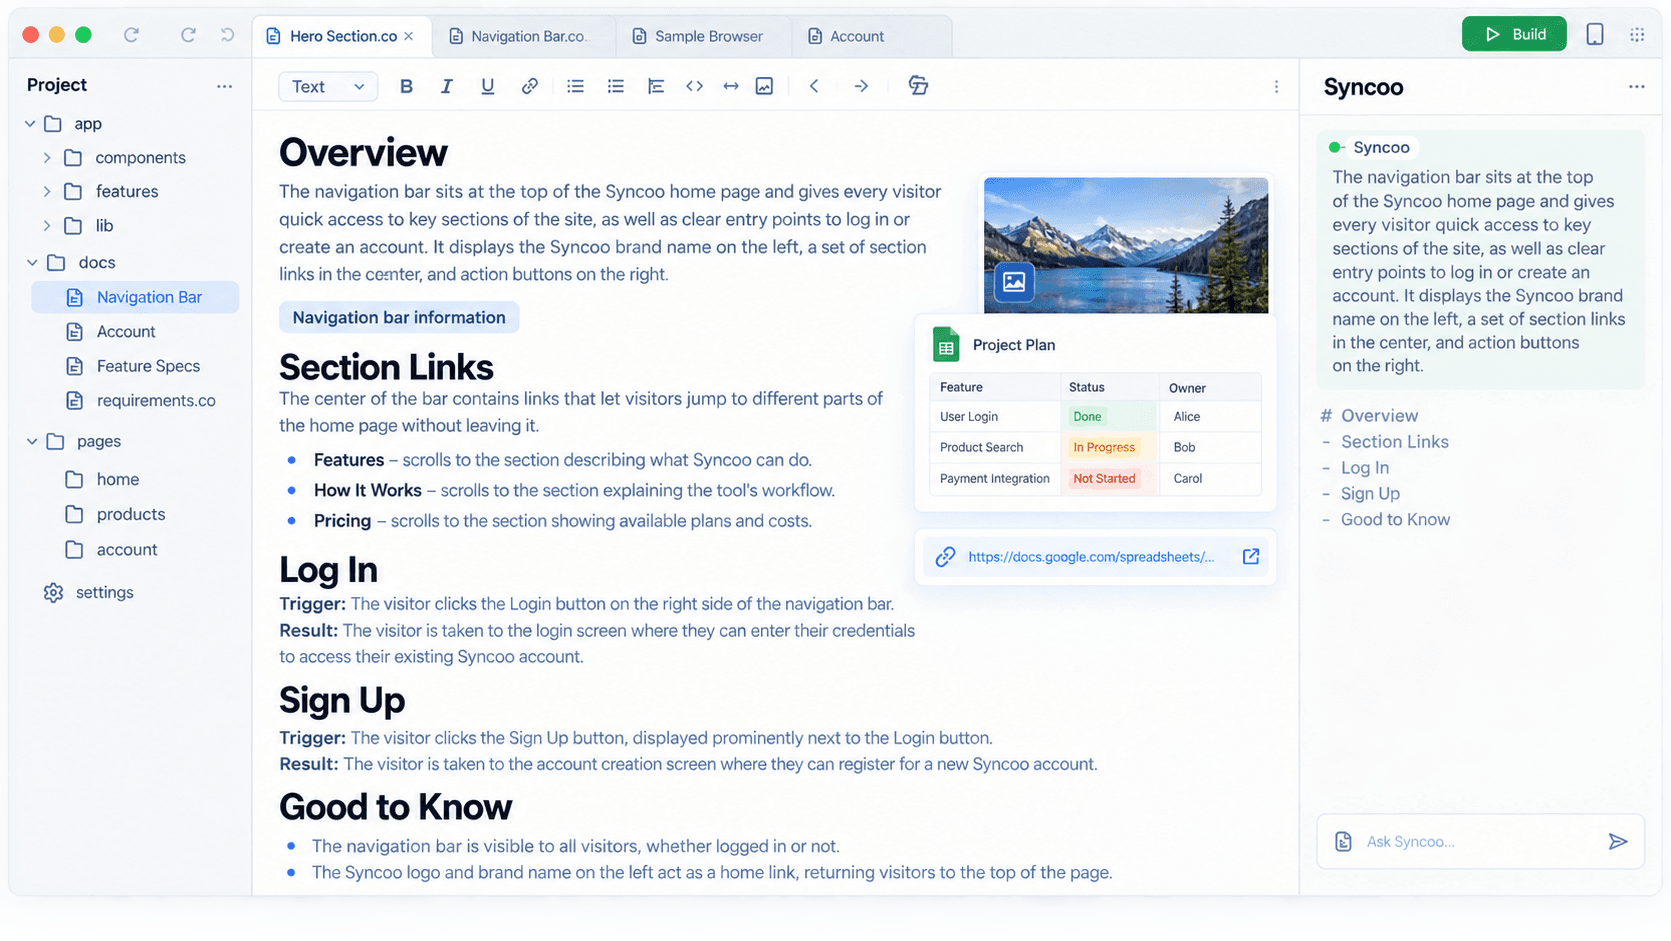Click the Navigation bar information tag
Screen dimensions: 1671x941
click(x=399, y=318)
